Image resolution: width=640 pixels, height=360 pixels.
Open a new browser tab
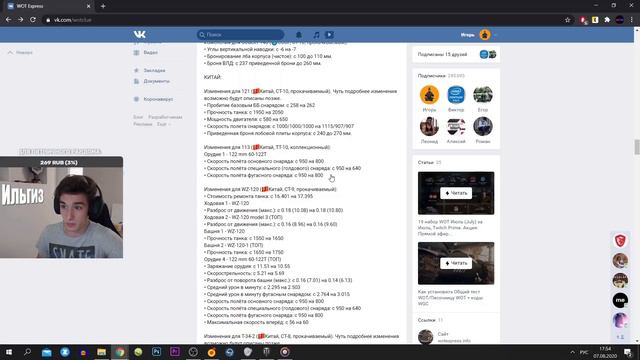click(103, 6)
